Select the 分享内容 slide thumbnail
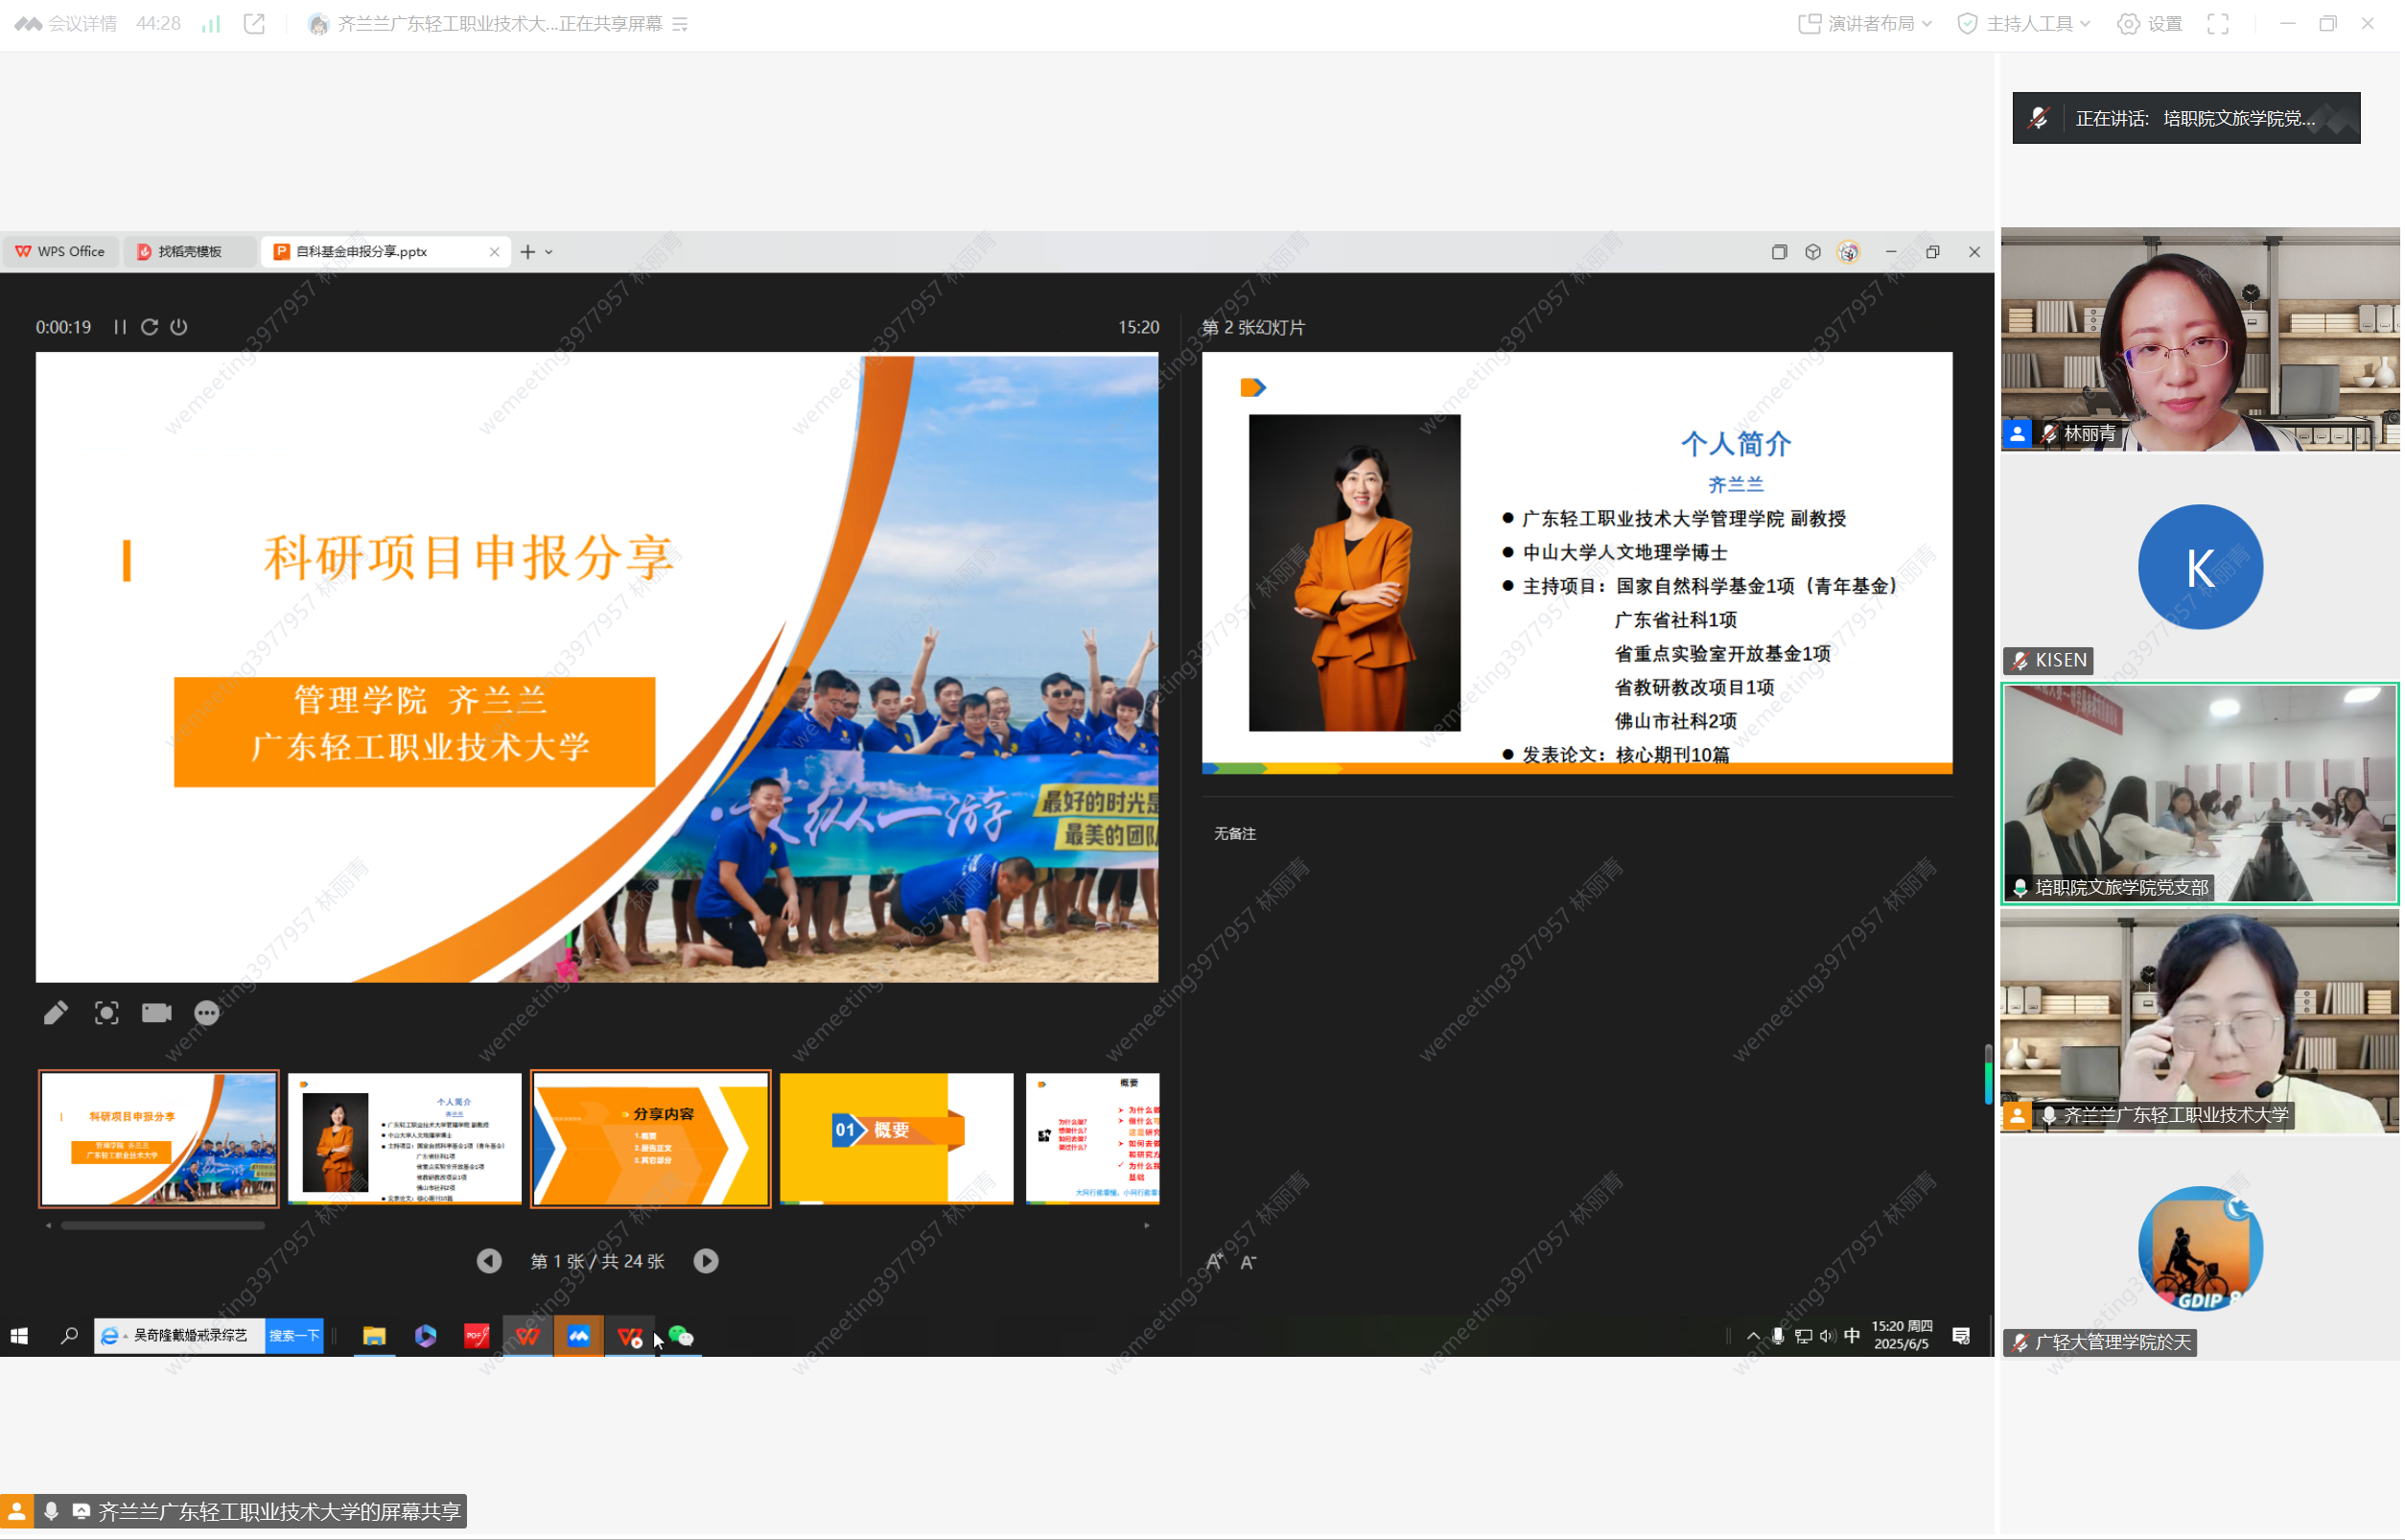Screen dimensions: 2405x1540 651,1139
